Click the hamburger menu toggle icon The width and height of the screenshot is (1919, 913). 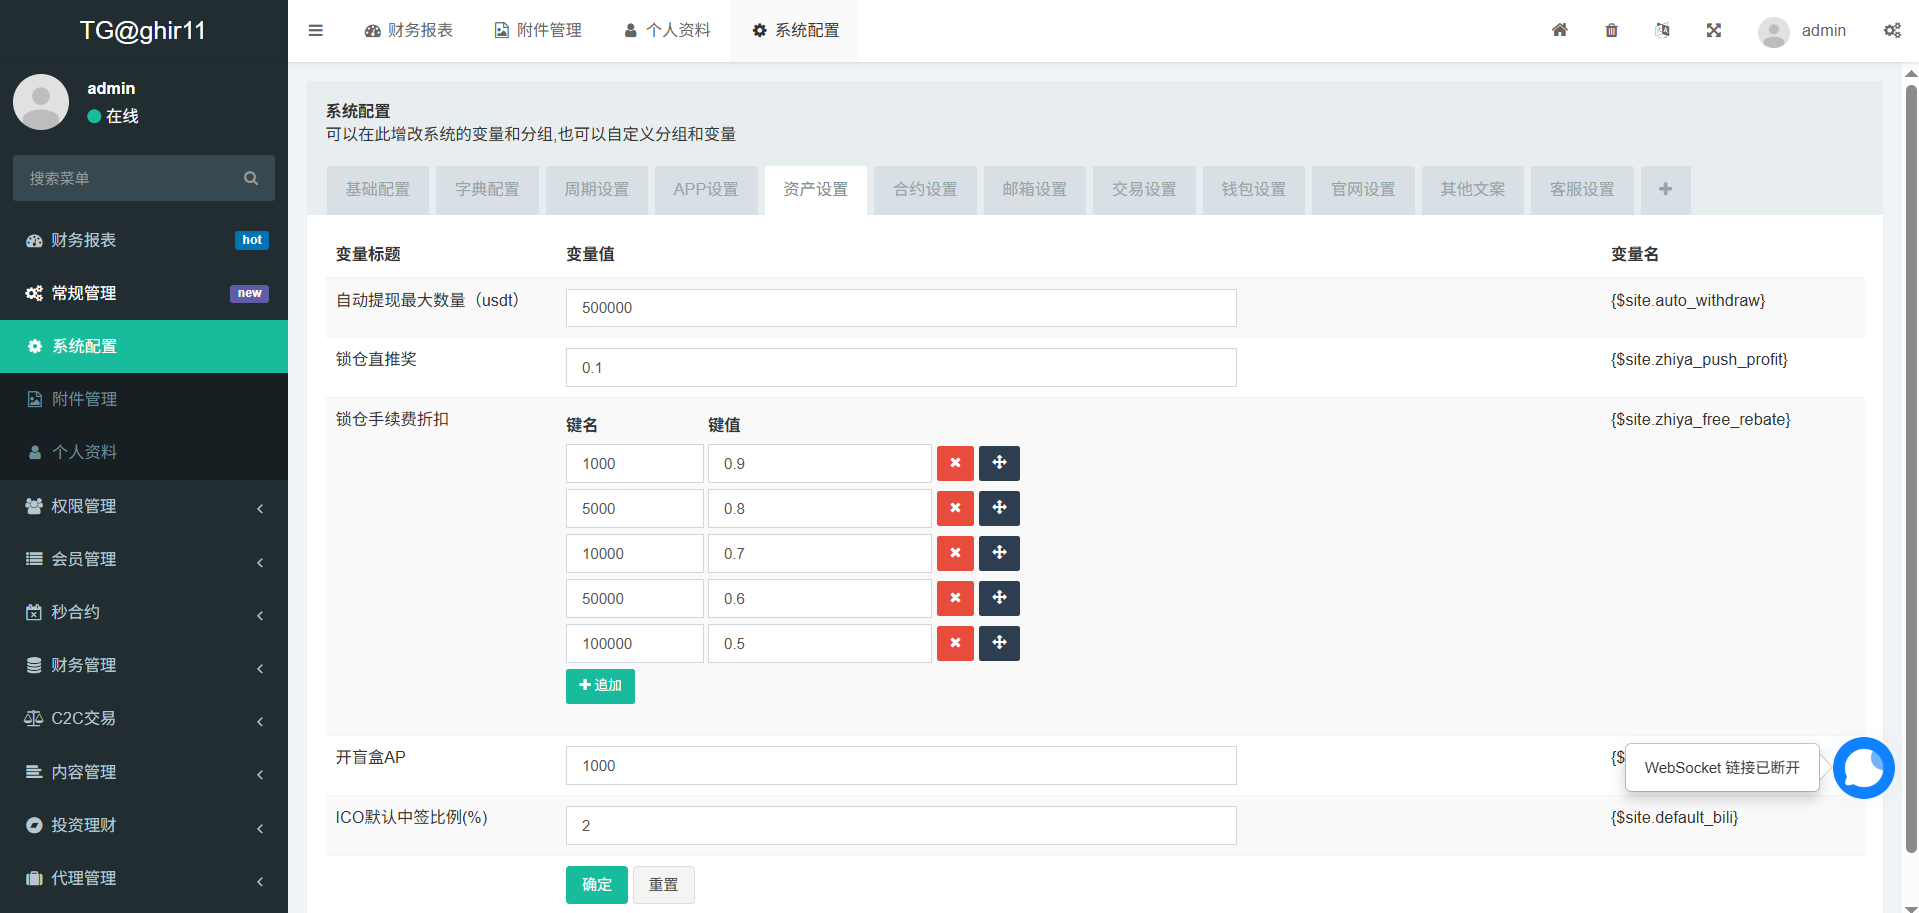[316, 30]
